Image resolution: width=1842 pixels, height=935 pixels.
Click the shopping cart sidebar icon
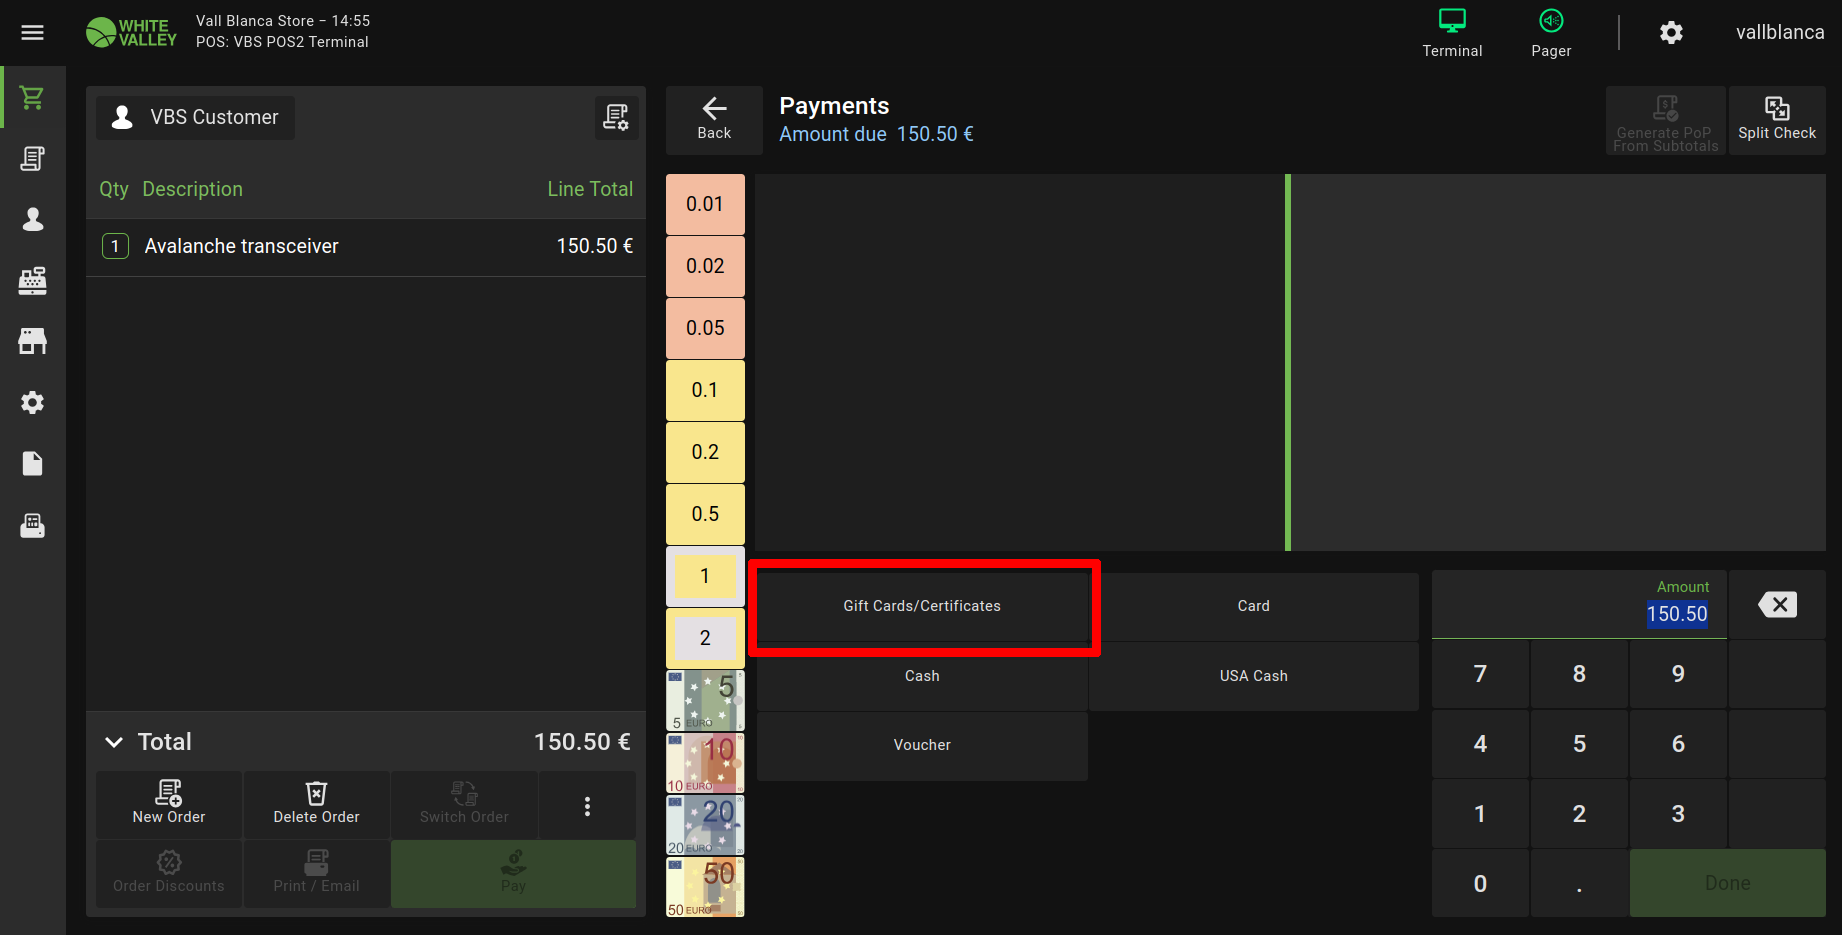[x=32, y=98]
